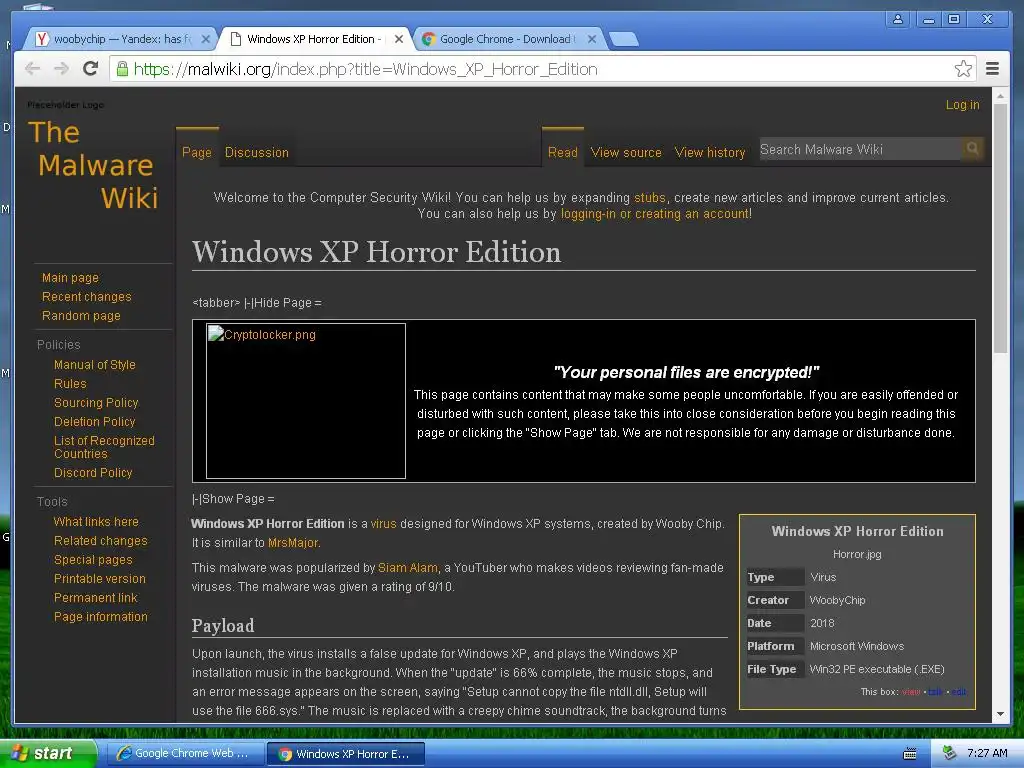Viewport: 1024px width, 768px height.
Task: Go forward with the browser forward arrow
Action: pyautogui.click(x=61, y=69)
